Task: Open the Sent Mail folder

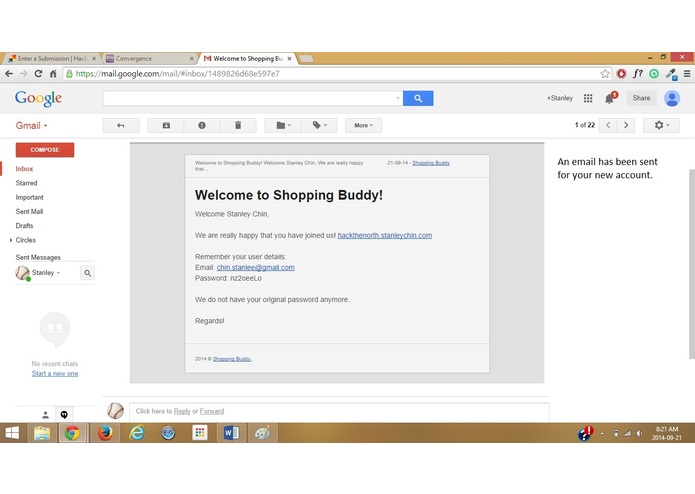Action: pos(29,211)
